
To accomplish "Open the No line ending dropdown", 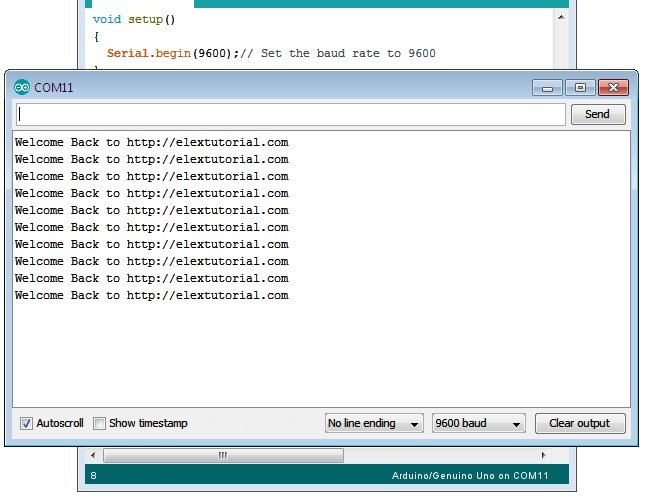I will (x=374, y=423).
